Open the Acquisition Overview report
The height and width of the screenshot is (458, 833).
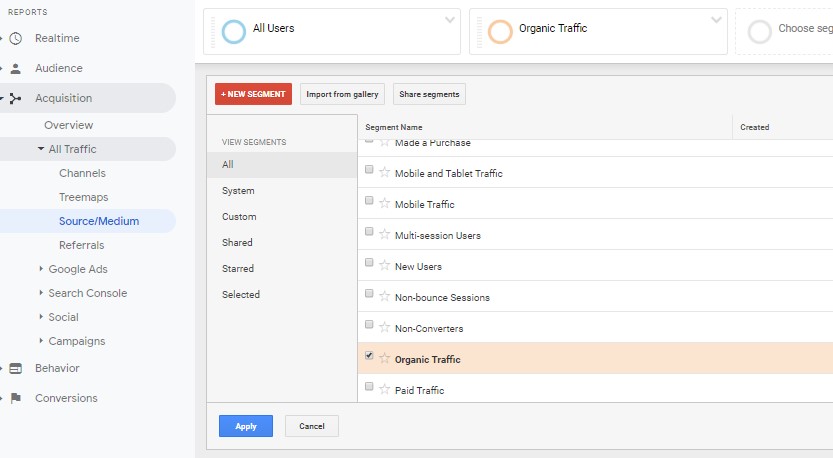point(69,125)
